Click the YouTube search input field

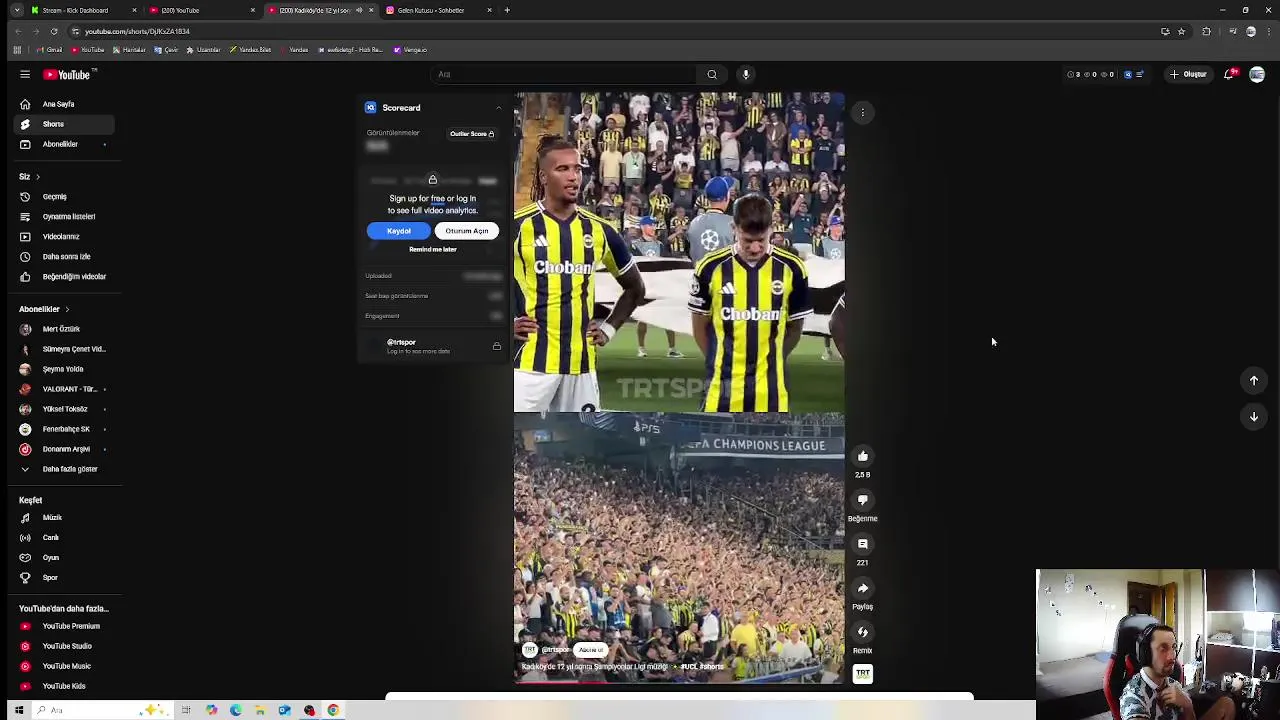[x=564, y=74]
